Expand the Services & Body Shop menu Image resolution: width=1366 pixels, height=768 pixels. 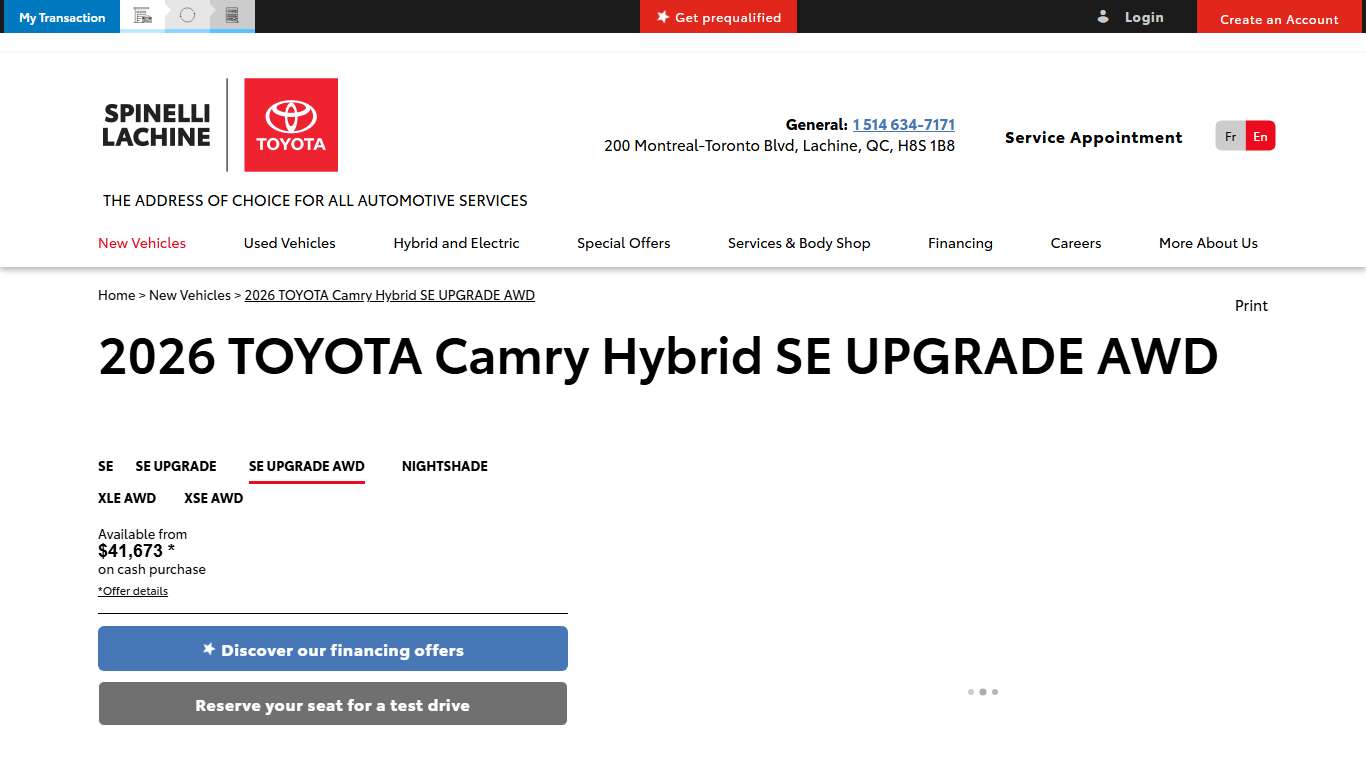[799, 243]
